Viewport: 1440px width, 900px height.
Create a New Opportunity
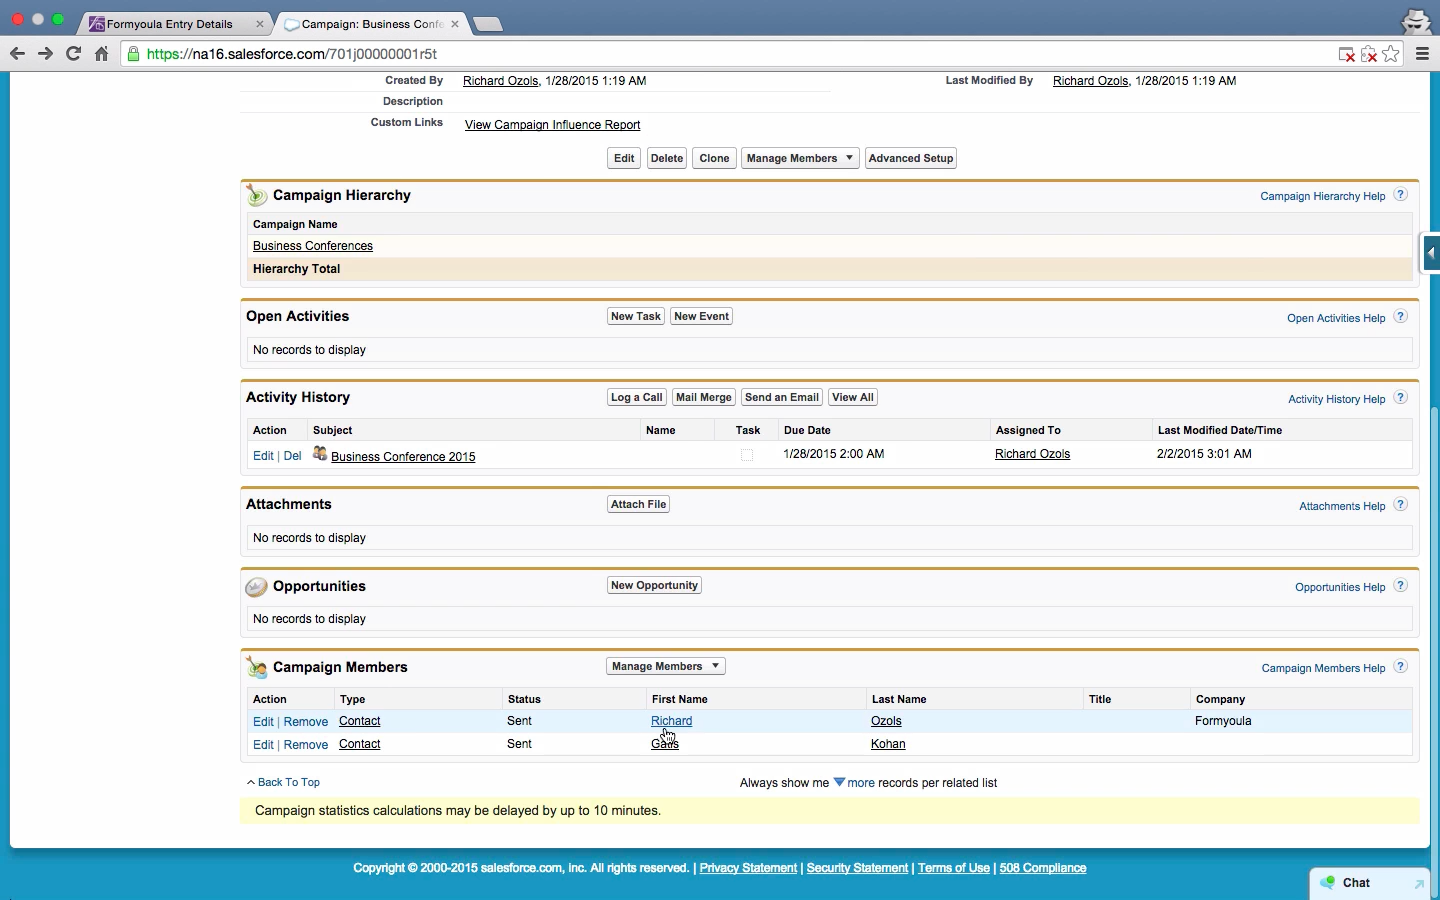[654, 585]
